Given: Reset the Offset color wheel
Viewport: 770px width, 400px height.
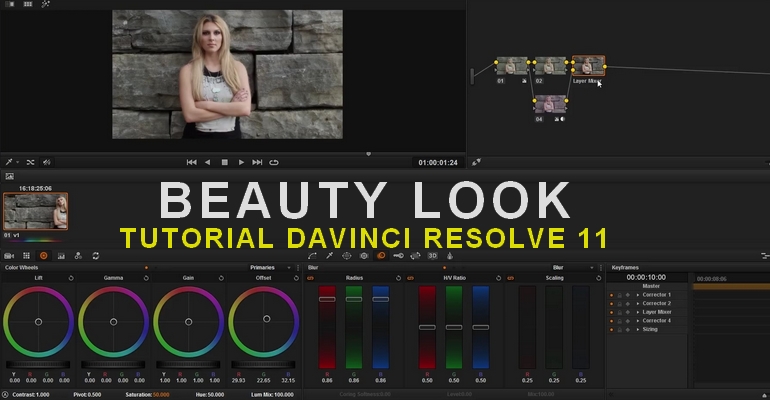Looking at the screenshot, I should coord(296,278).
